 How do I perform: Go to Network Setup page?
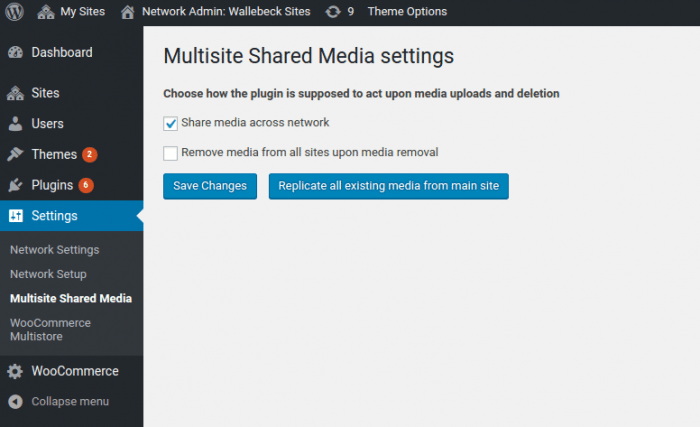click(48, 274)
